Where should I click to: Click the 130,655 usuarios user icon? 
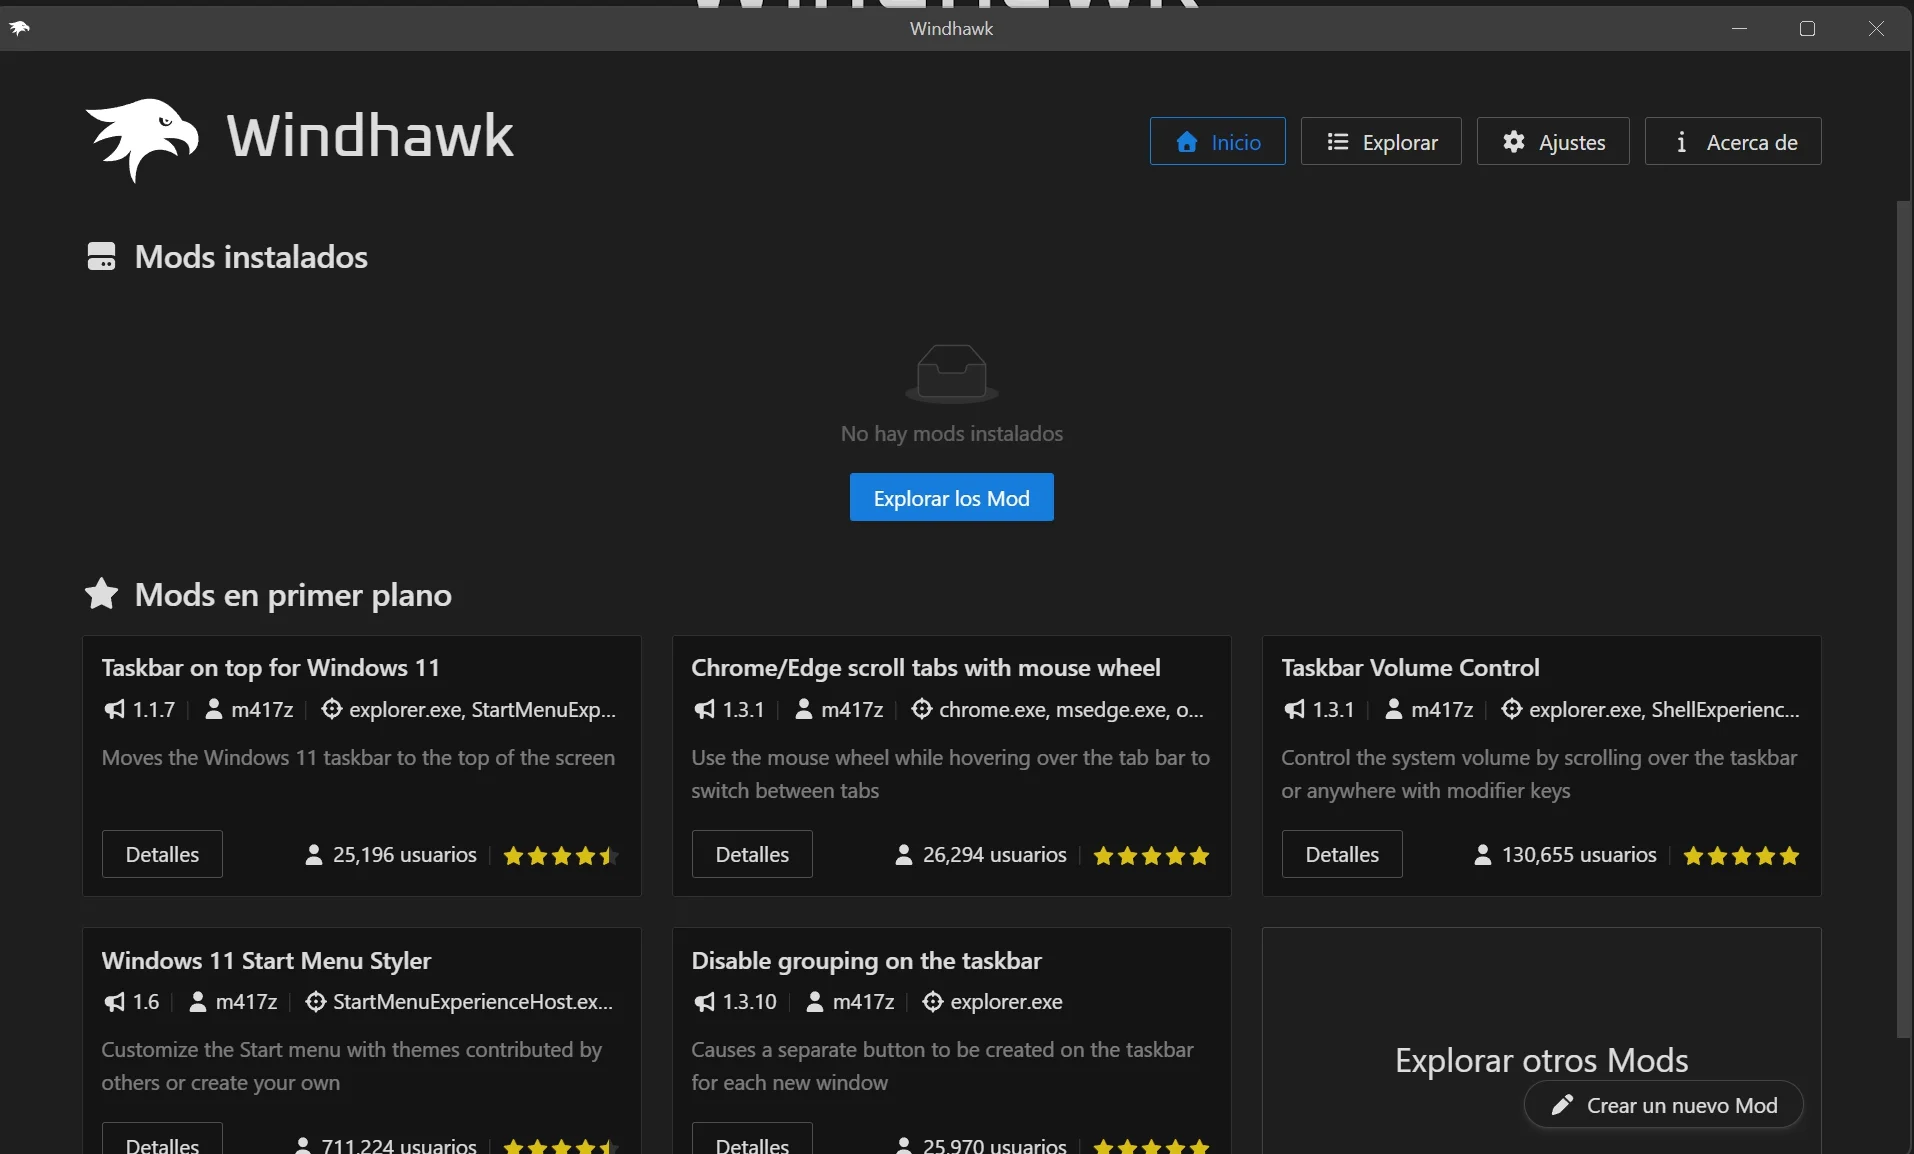(1483, 855)
